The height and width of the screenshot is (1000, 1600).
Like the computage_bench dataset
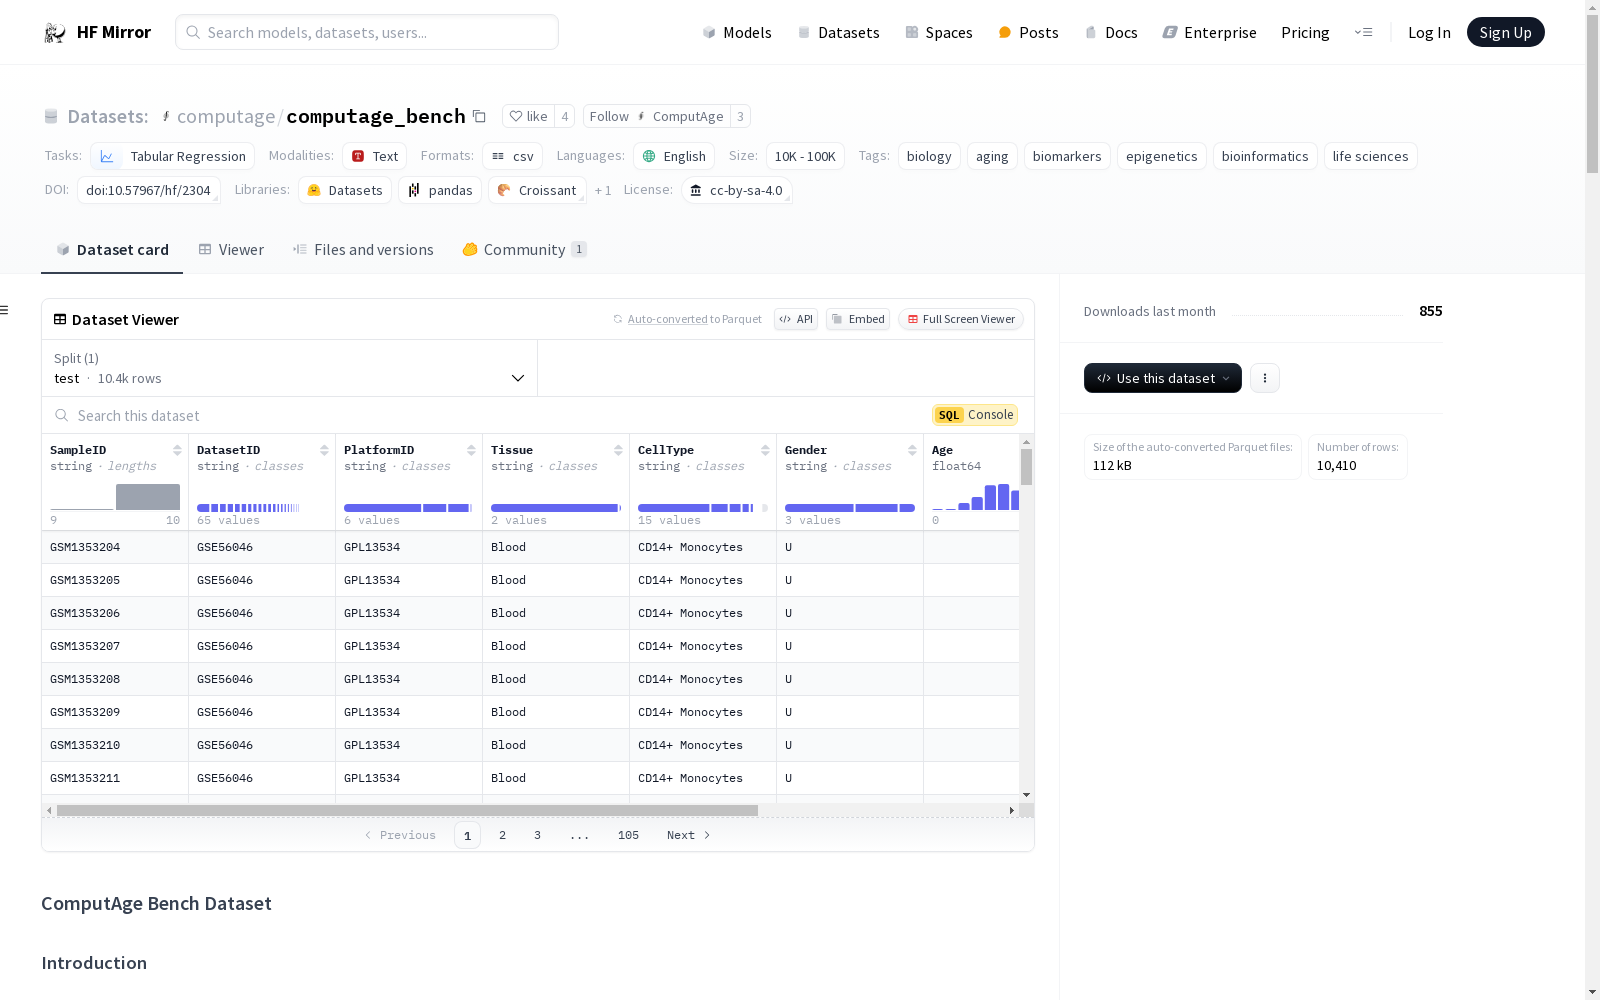(528, 116)
